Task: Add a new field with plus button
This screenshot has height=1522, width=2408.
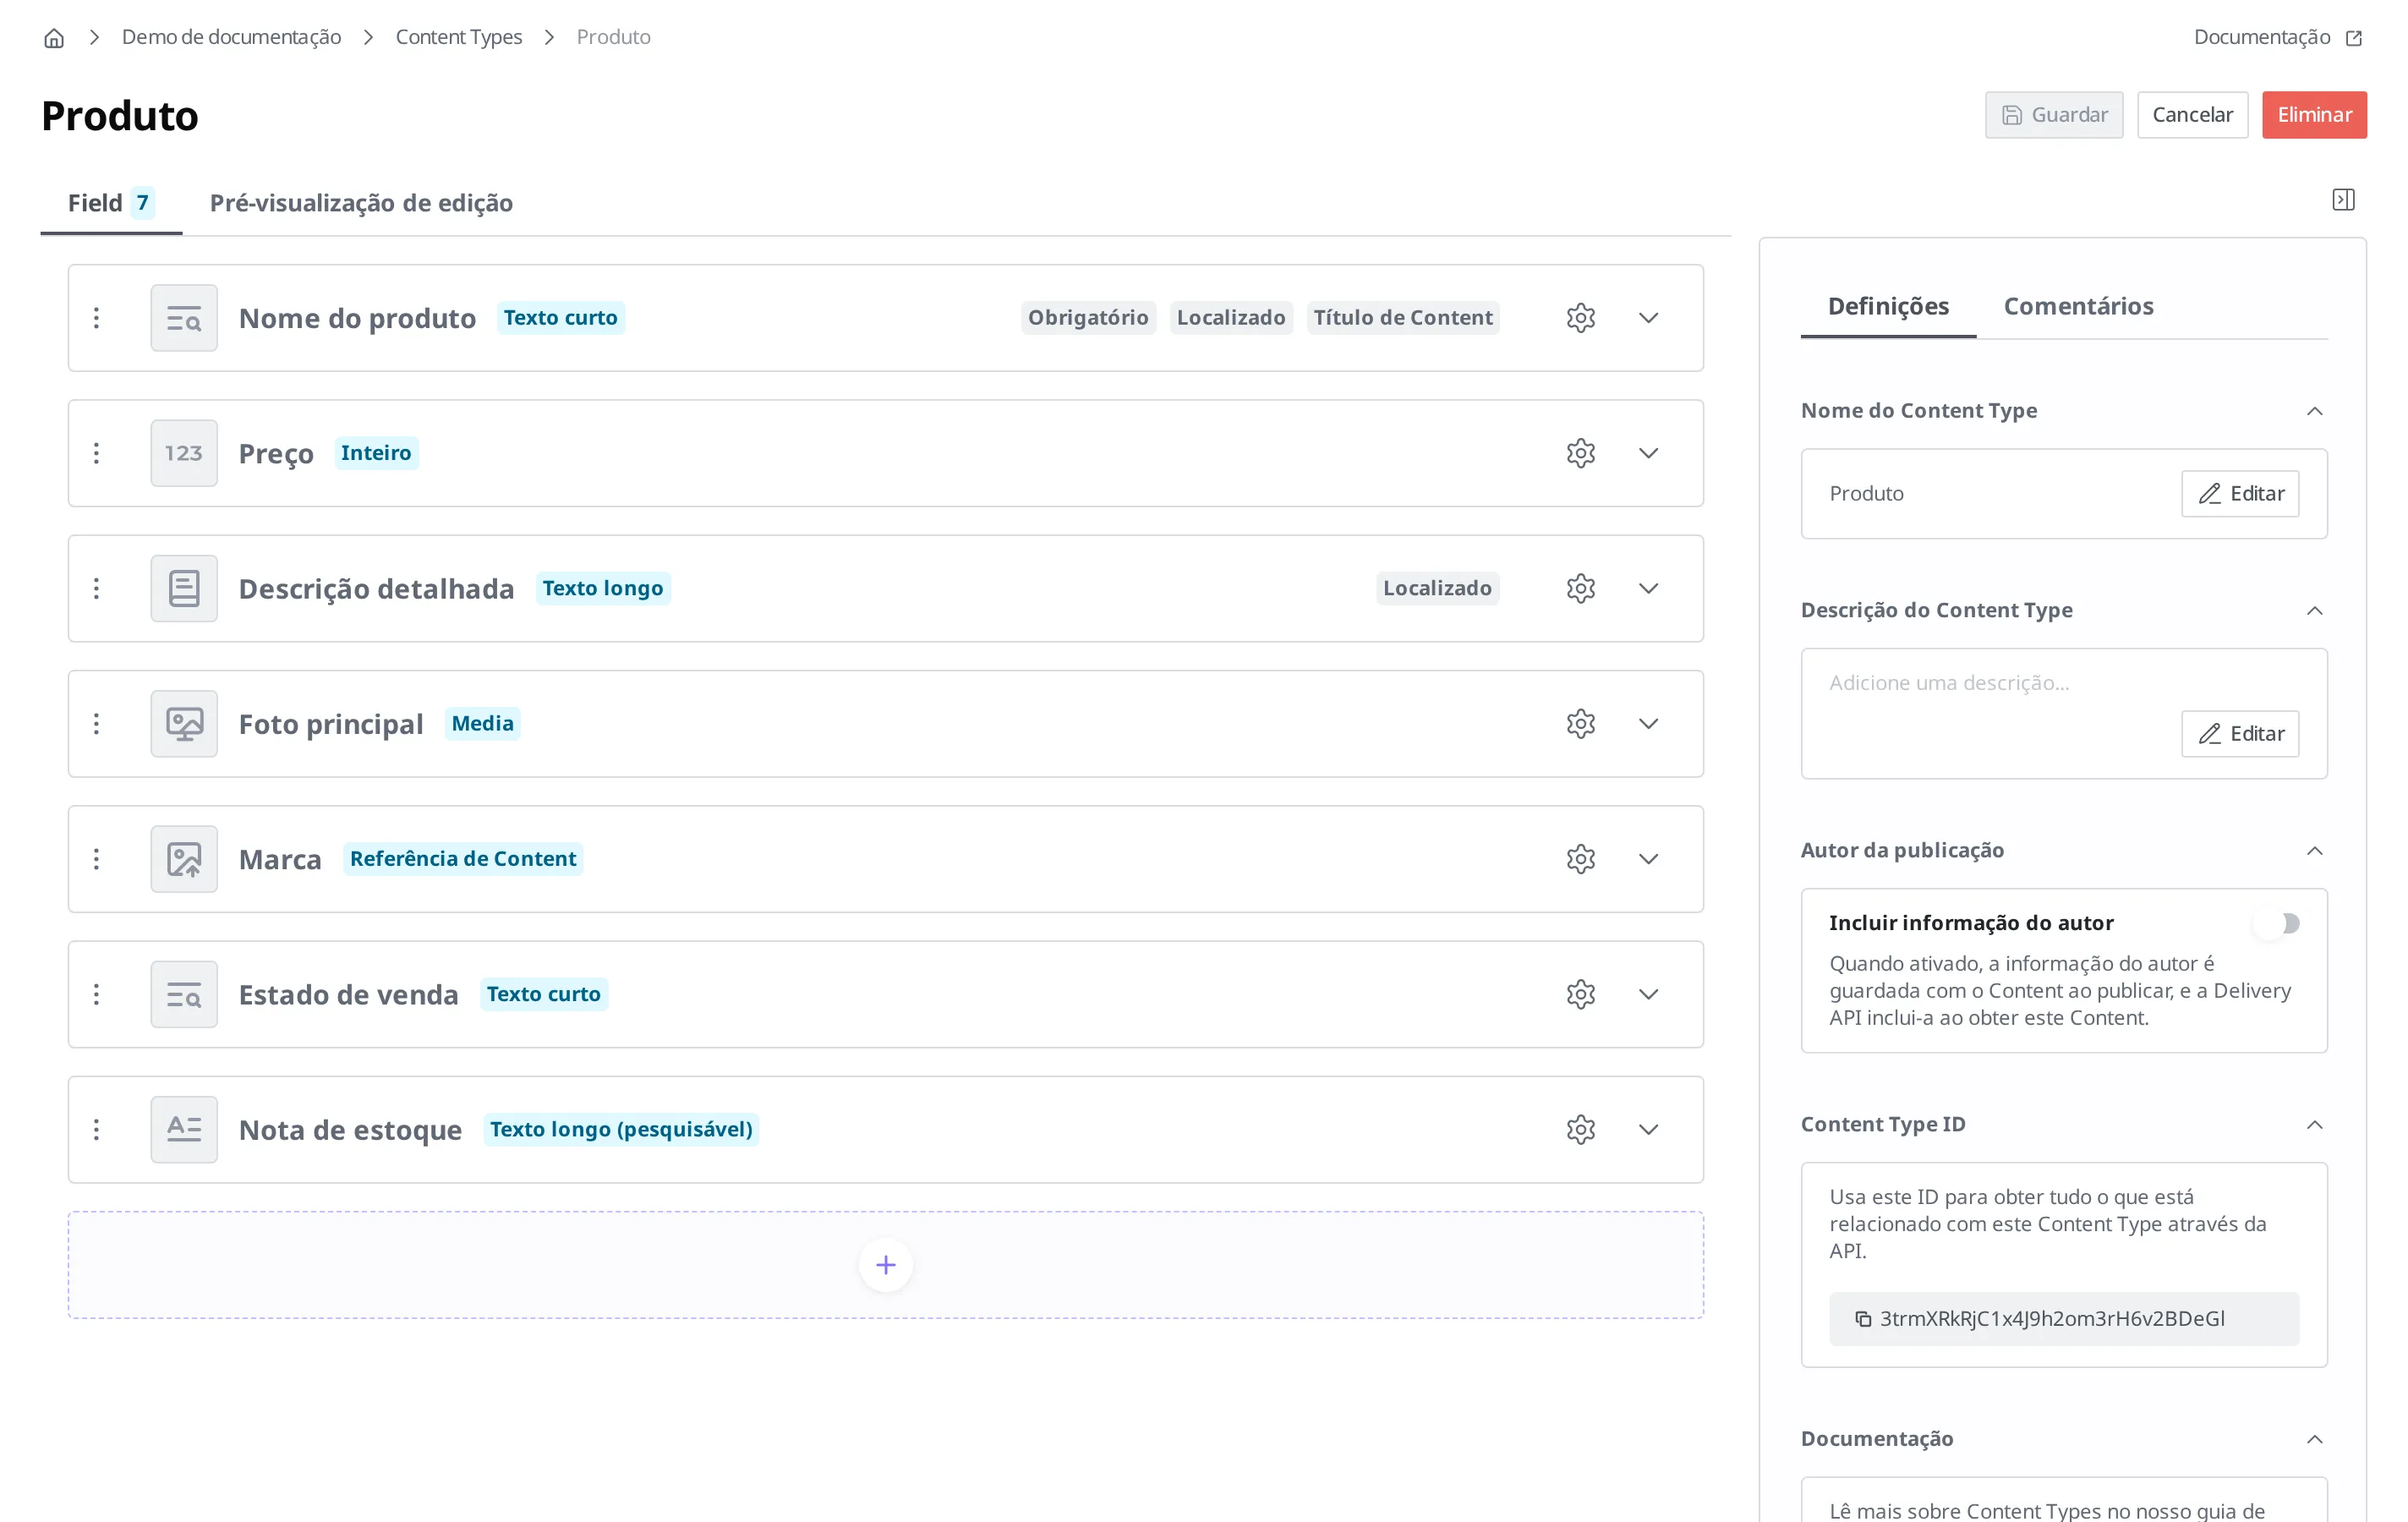Action: 885,1265
